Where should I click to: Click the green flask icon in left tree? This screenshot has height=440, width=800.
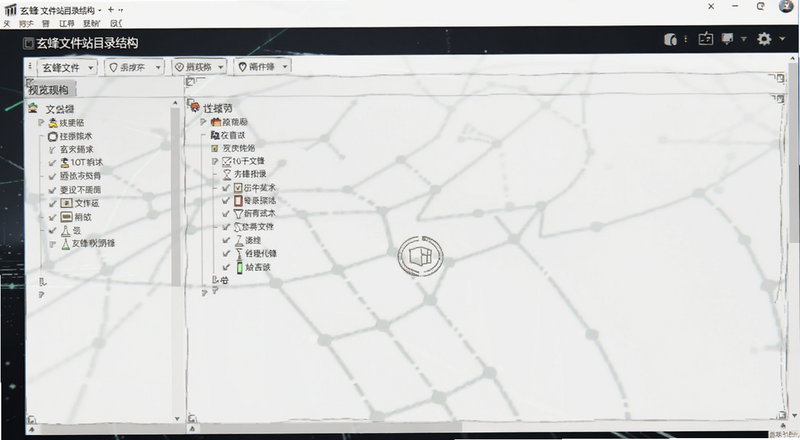pos(65,243)
